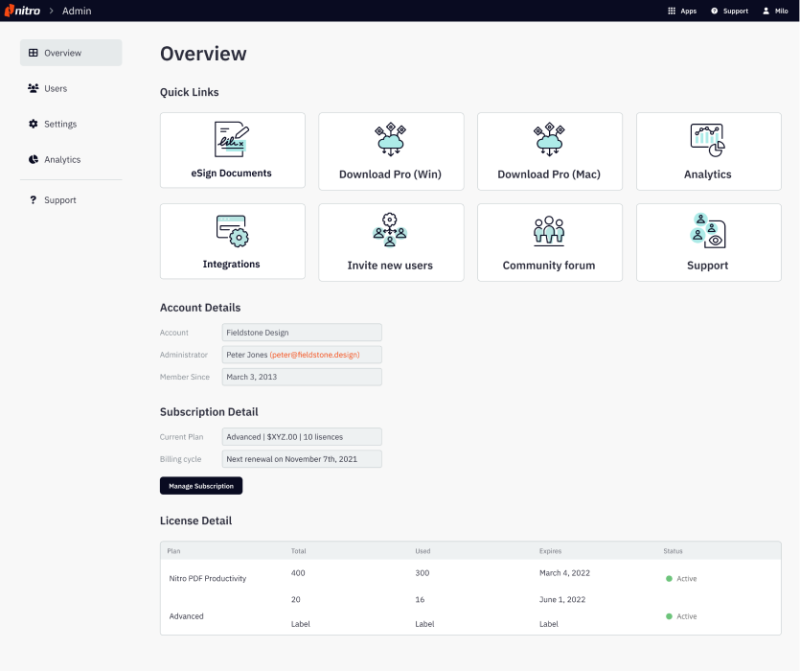The image size is (800, 671).
Task: Click the Support question mark sidebar icon
Action: pyautogui.click(x=33, y=200)
